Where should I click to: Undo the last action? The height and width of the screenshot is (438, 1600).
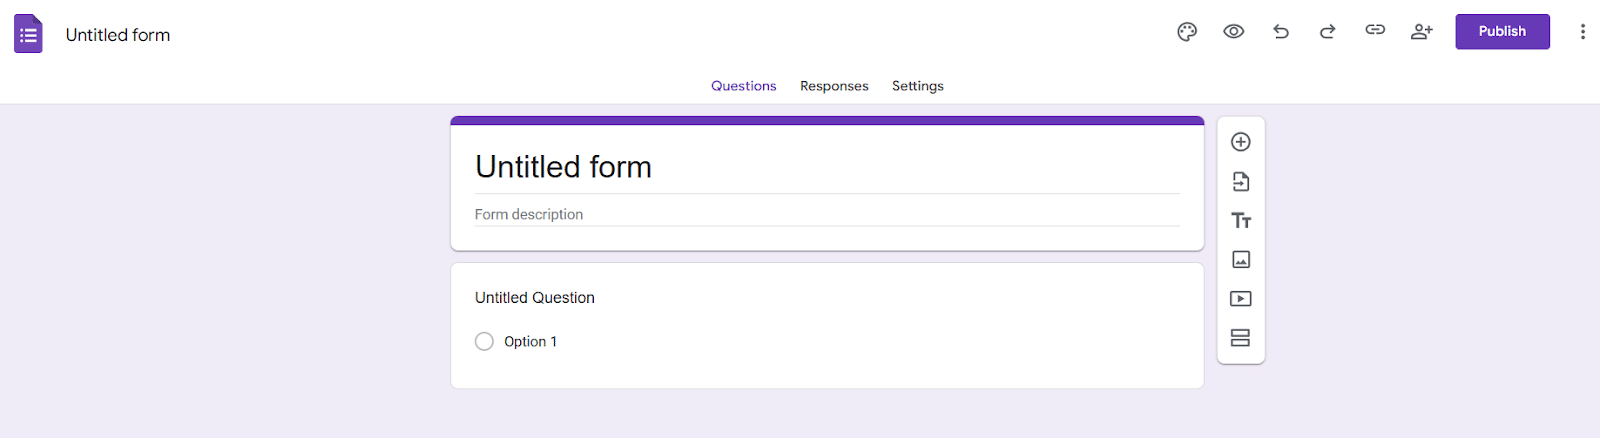point(1281,32)
